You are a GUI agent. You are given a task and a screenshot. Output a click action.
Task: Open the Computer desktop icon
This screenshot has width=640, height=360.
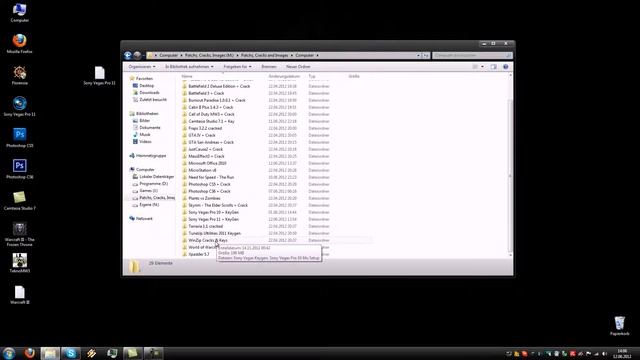pyautogui.click(x=19, y=12)
